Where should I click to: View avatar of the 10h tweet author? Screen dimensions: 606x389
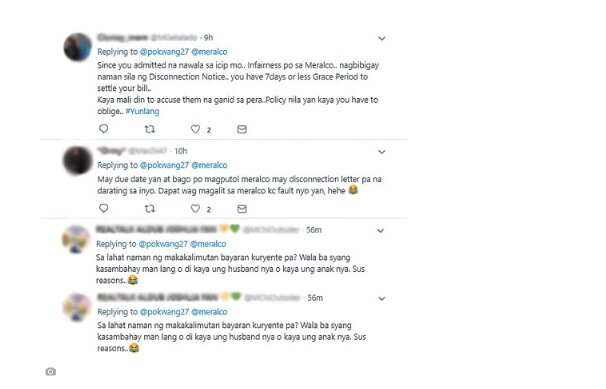[78, 160]
